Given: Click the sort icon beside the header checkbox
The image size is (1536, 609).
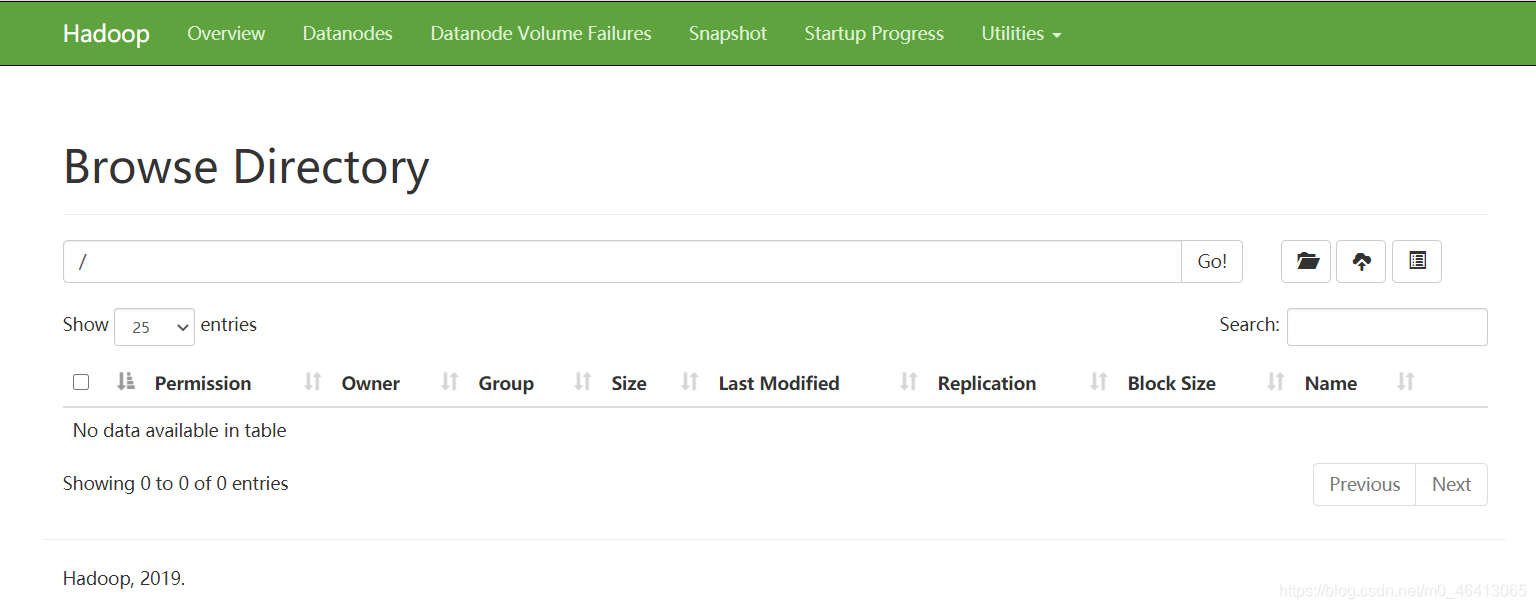Looking at the screenshot, I should pyautogui.click(x=126, y=381).
